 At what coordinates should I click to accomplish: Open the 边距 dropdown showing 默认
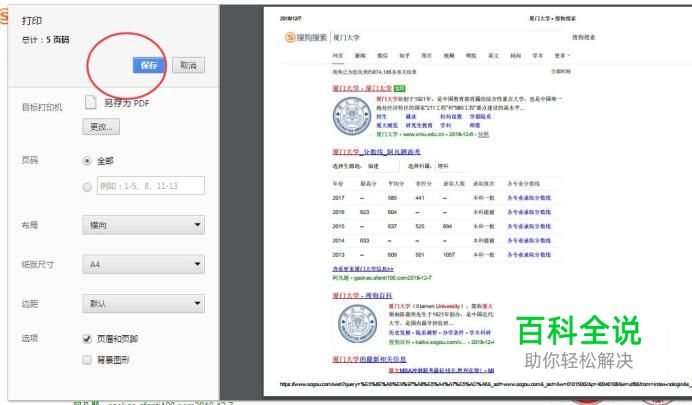coord(143,304)
